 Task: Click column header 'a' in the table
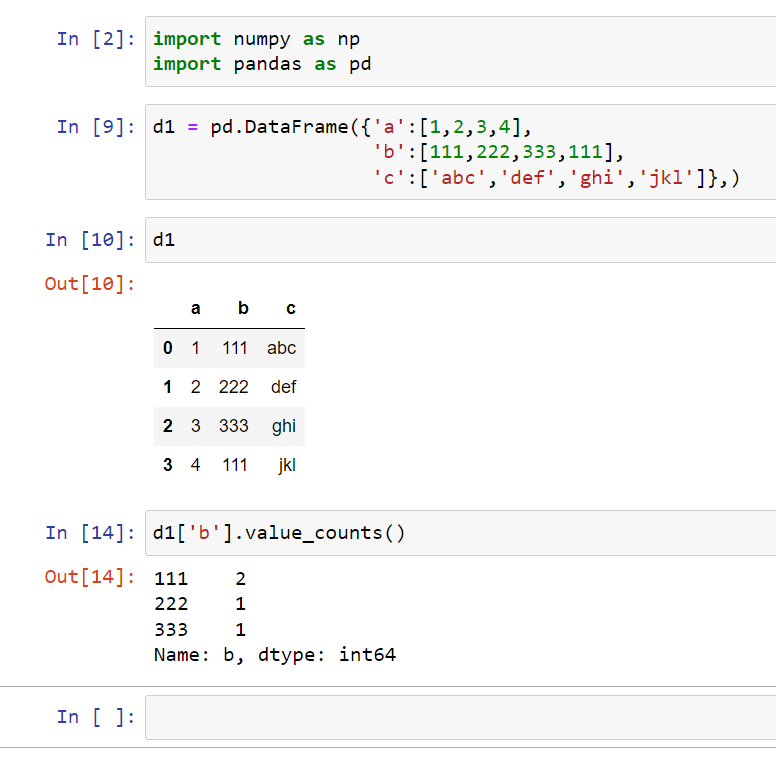(x=195, y=308)
